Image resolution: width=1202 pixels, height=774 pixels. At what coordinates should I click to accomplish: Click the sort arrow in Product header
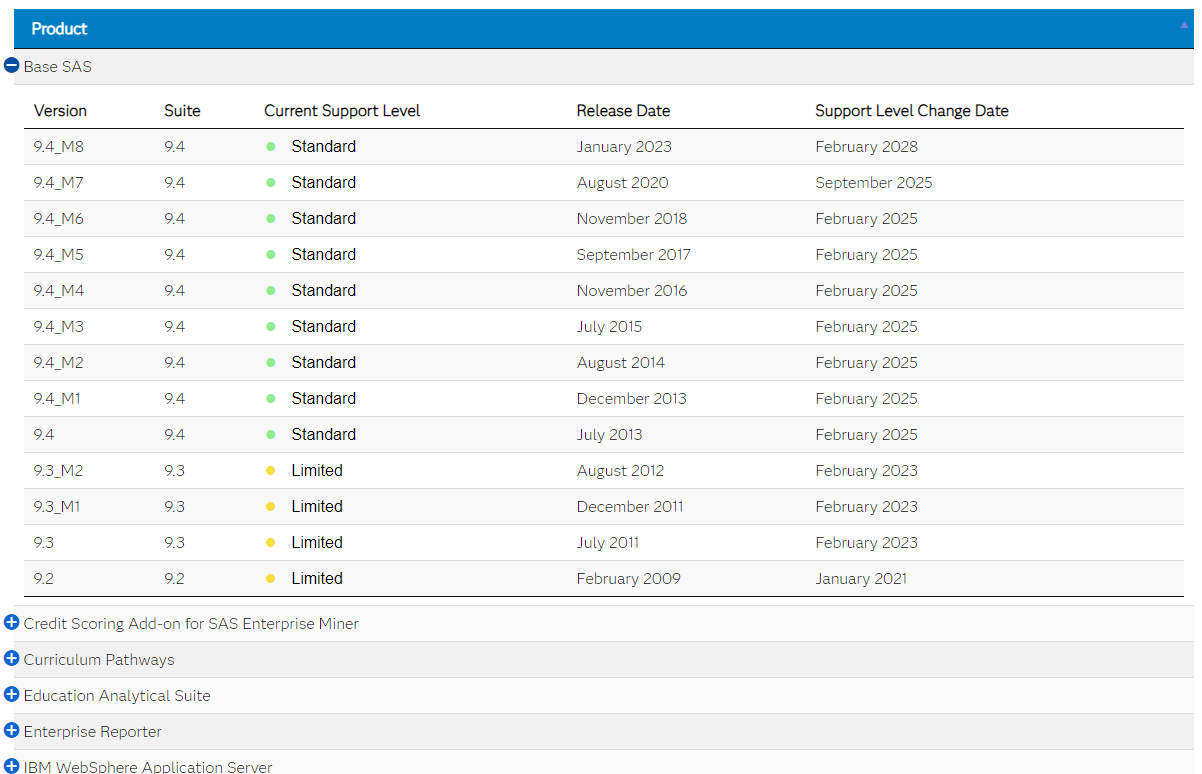pyautogui.click(x=1185, y=26)
